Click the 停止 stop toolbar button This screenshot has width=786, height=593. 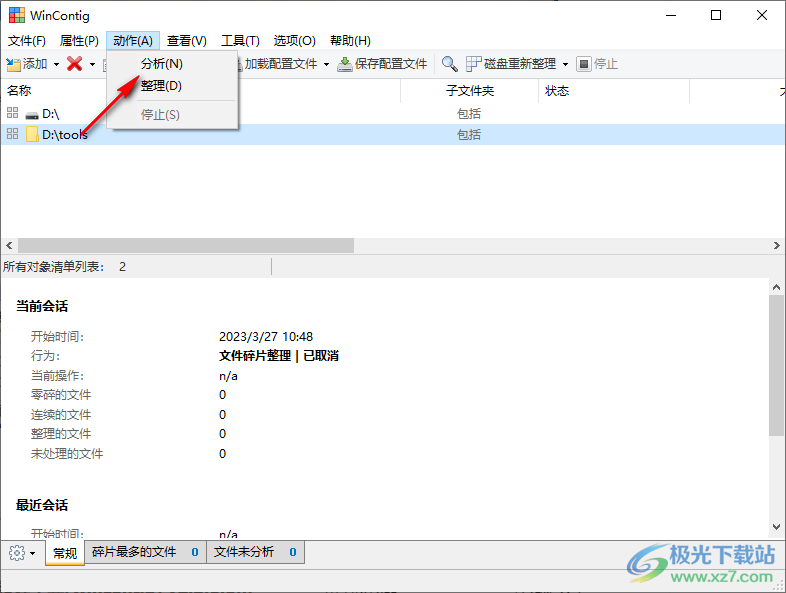597,64
